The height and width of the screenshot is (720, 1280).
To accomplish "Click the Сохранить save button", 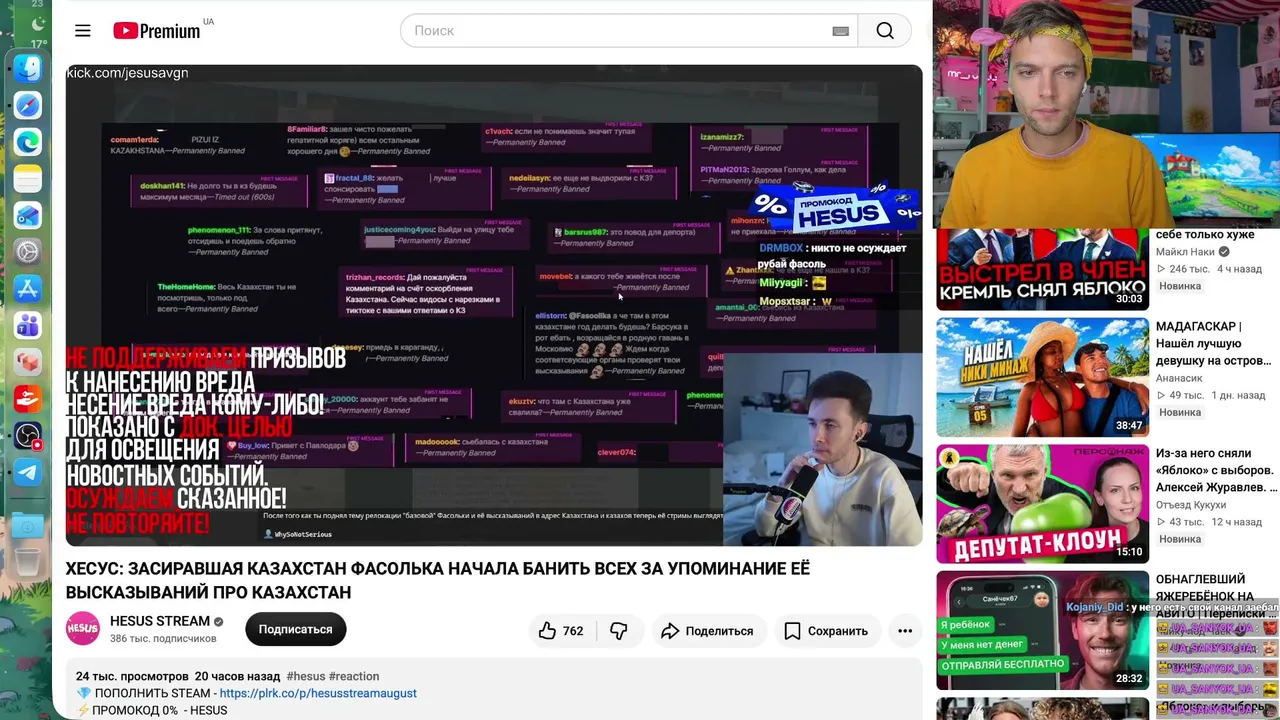I will (x=825, y=631).
